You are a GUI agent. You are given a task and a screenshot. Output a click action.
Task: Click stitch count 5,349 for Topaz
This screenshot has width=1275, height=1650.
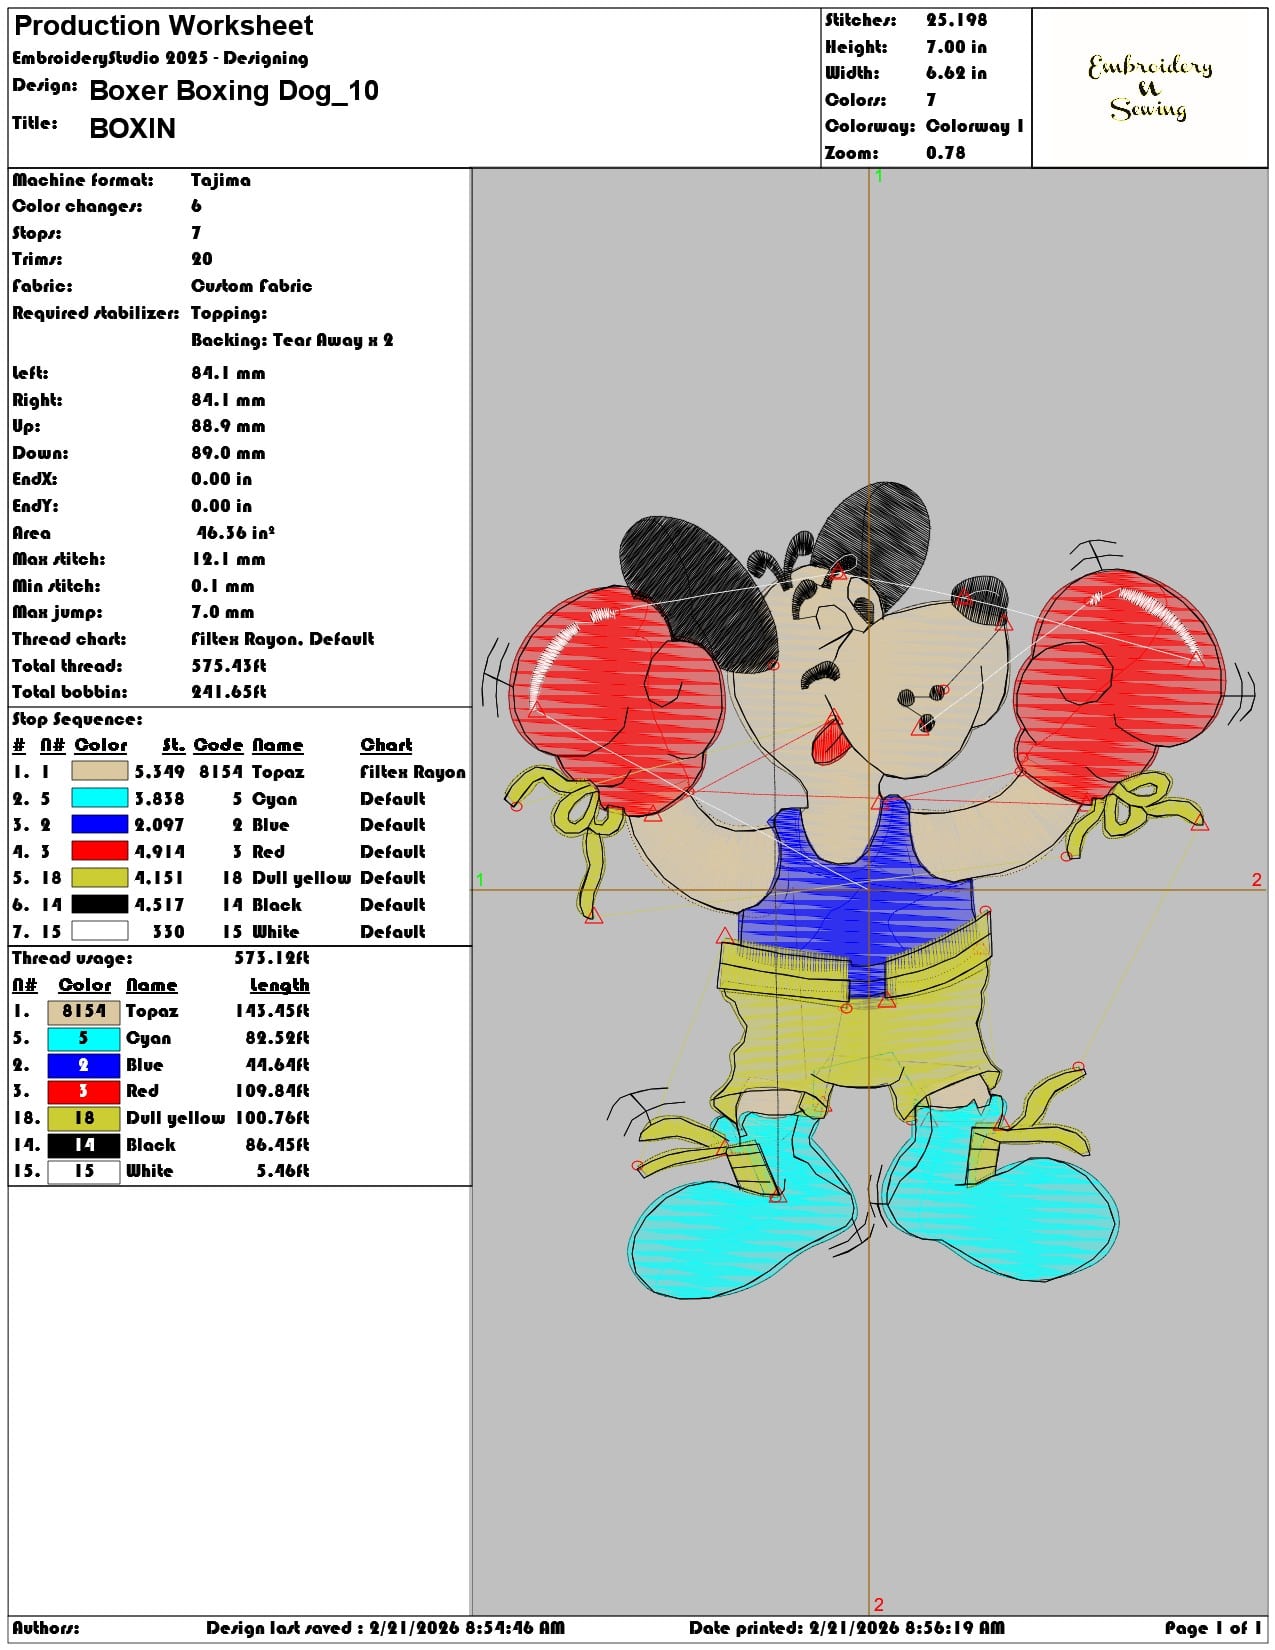(159, 772)
